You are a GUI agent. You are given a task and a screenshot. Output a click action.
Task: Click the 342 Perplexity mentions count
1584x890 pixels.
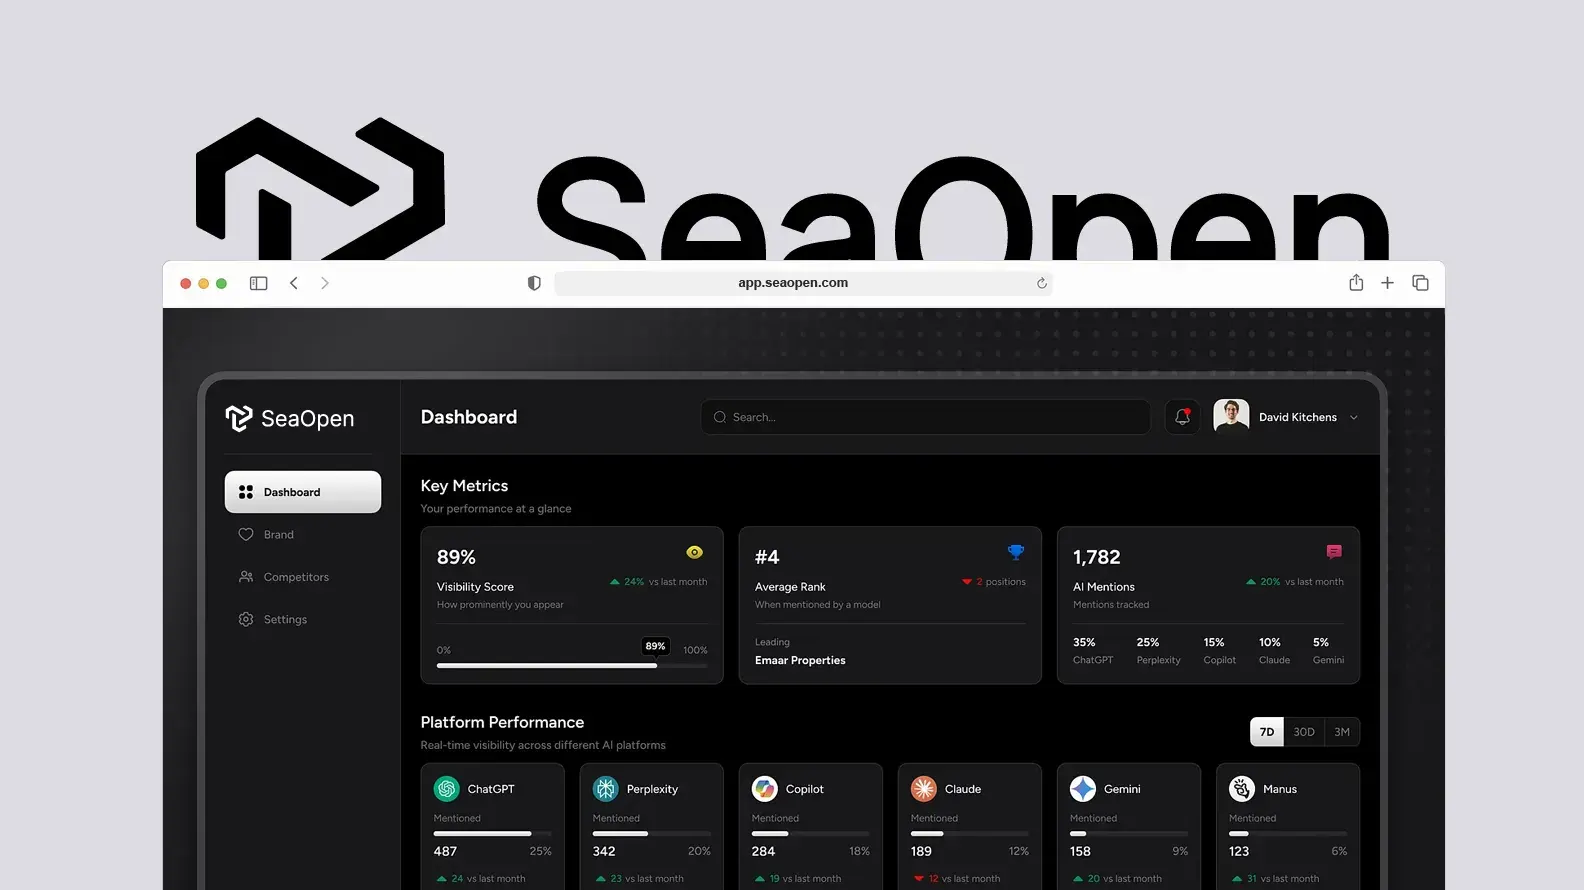point(604,851)
